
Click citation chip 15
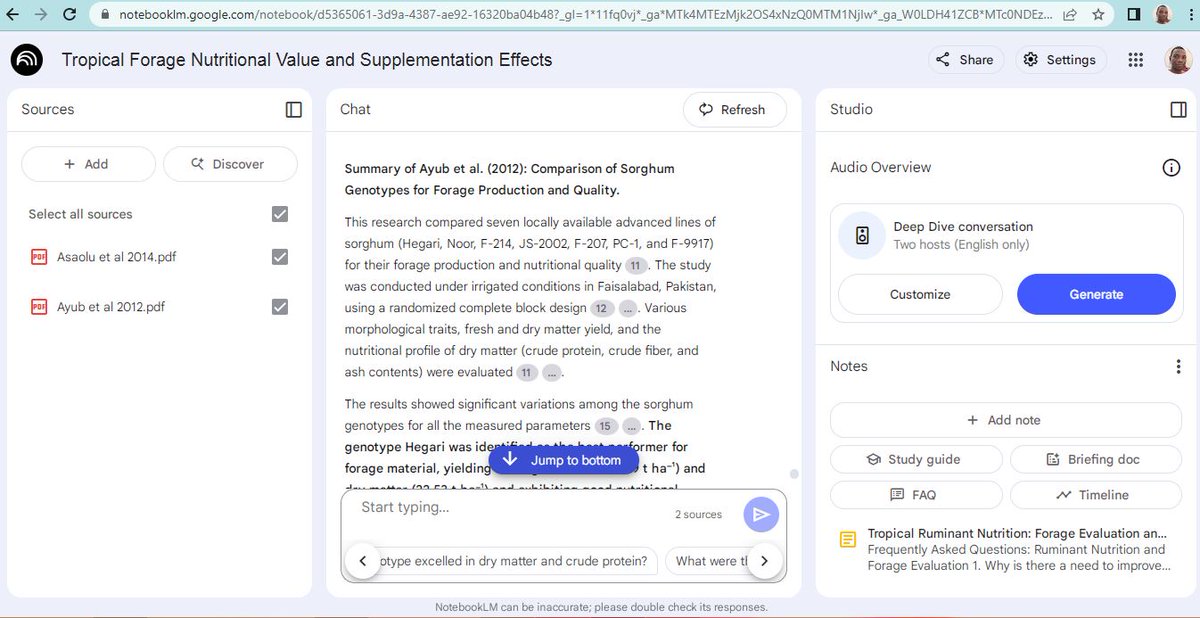607,426
